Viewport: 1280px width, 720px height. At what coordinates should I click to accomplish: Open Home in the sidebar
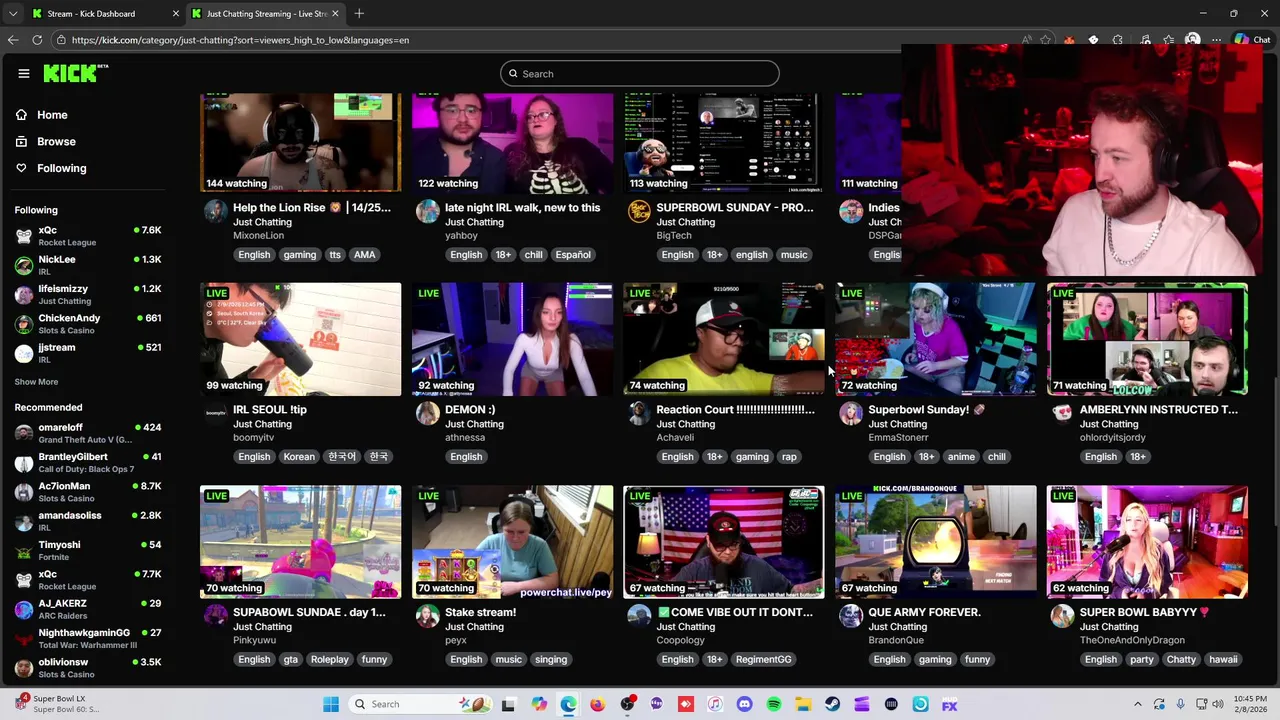pos(52,115)
